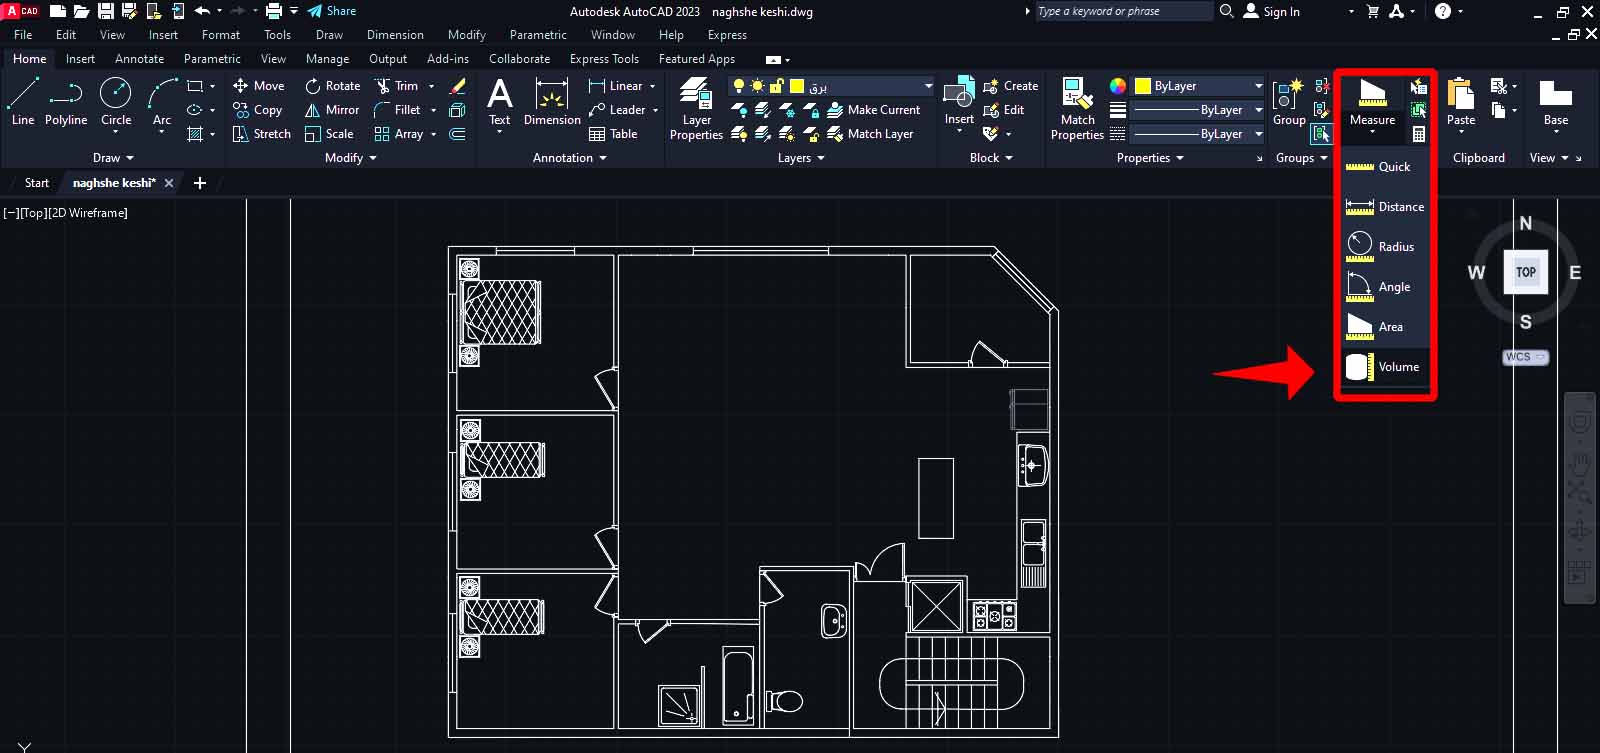The width and height of the screenshot is (1600, 753).
Task: Open Layer Properties panel
Action: click(x=696, y=109)
